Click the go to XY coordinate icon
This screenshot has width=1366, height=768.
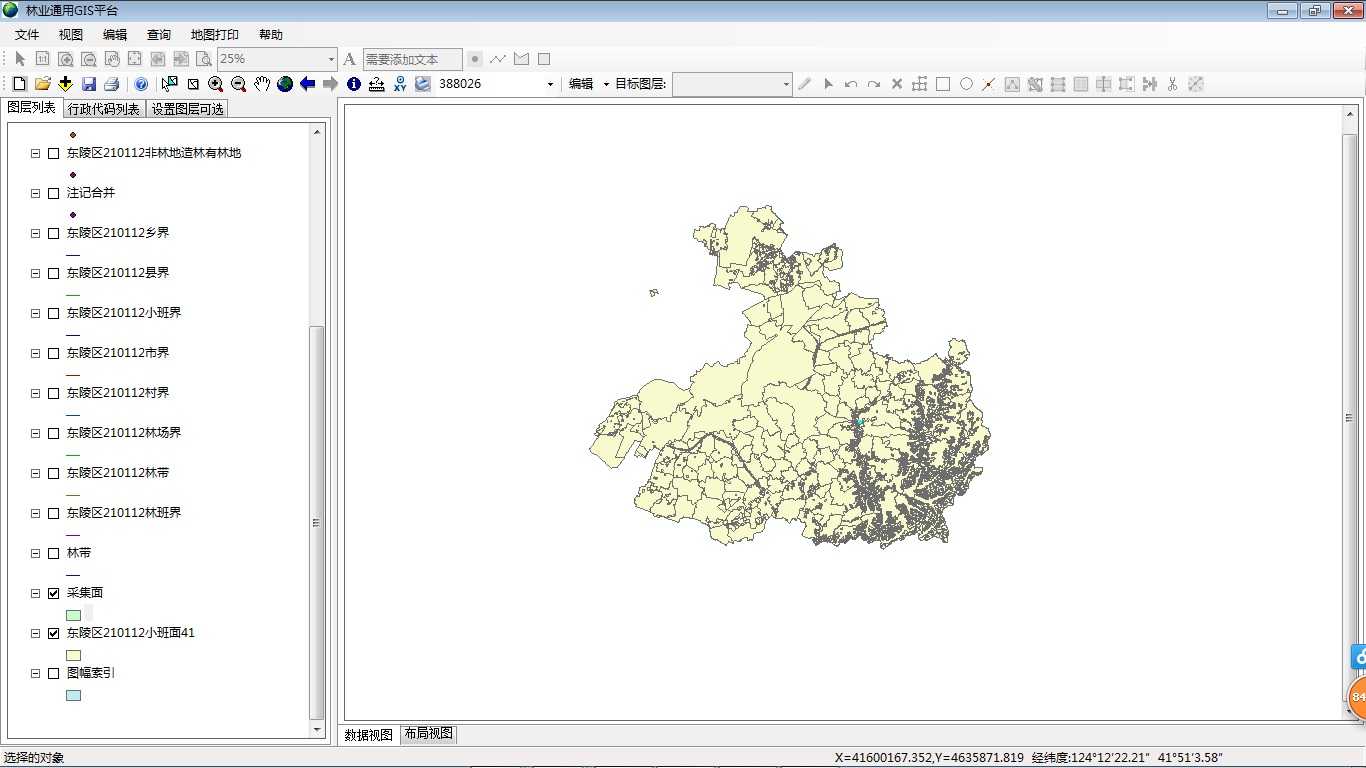click(x=400, y=84)
